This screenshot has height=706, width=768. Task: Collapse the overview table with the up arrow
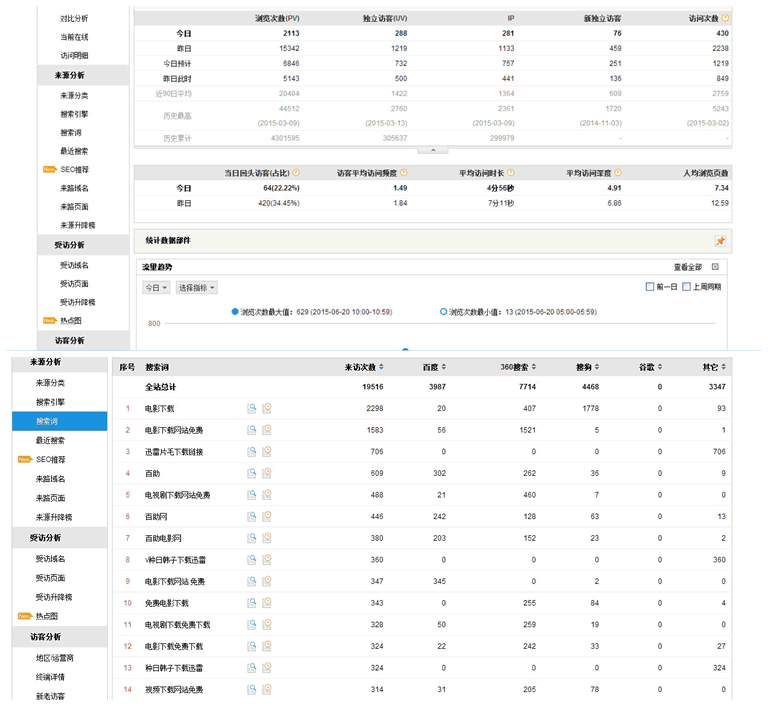pyautogui.click(x=433, y=150)
